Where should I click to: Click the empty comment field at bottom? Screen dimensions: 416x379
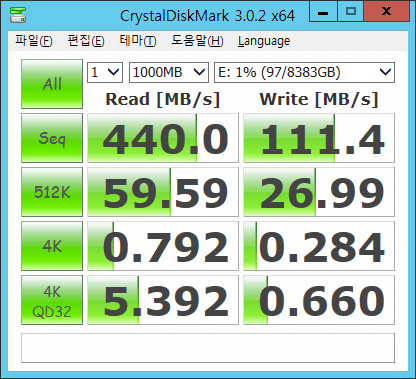click(x=208, y=348)
